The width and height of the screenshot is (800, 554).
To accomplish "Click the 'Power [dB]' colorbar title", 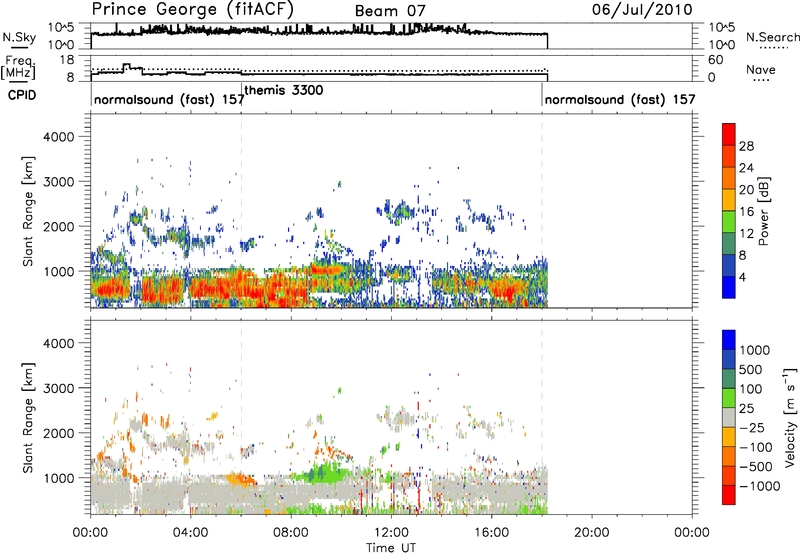I will tap(763, 211).
